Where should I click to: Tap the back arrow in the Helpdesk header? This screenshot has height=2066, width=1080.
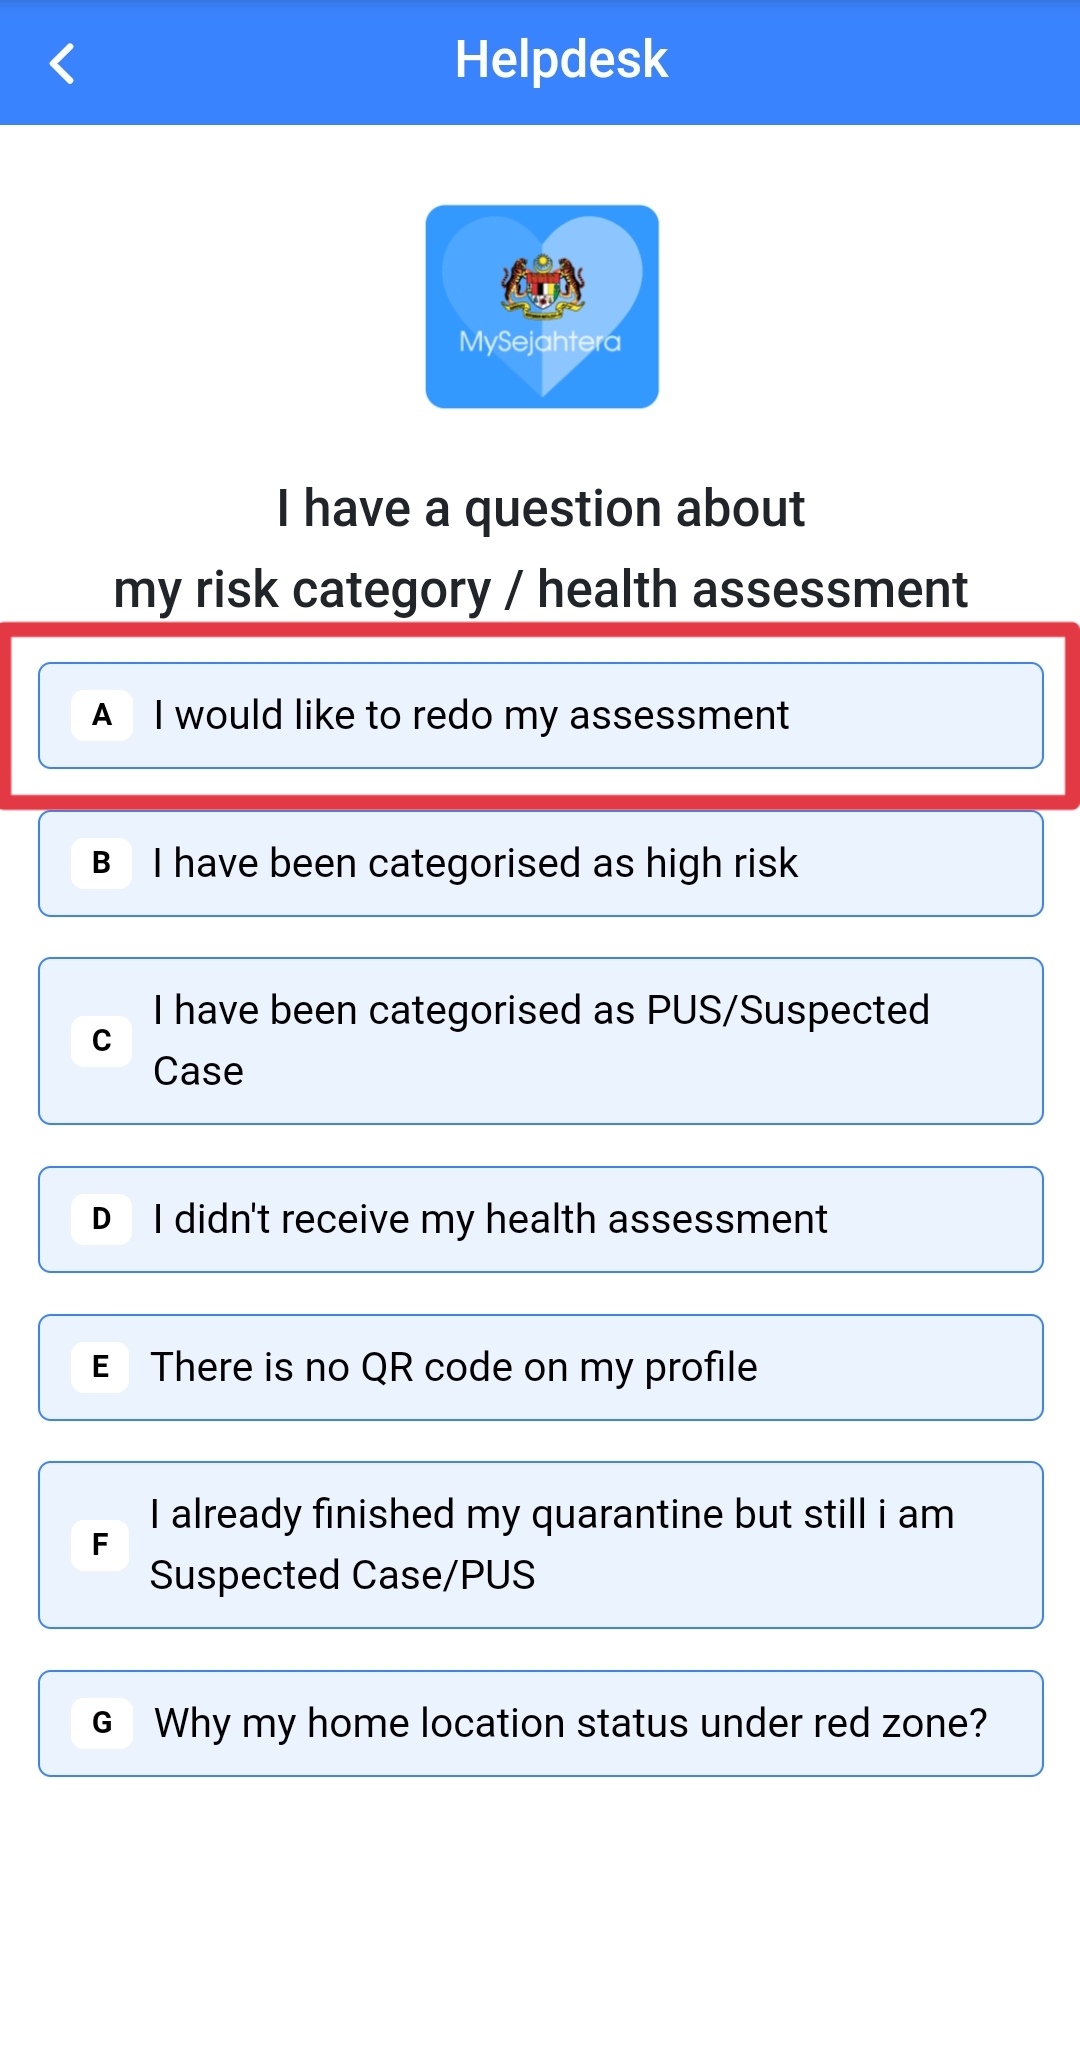pos(62,63)
